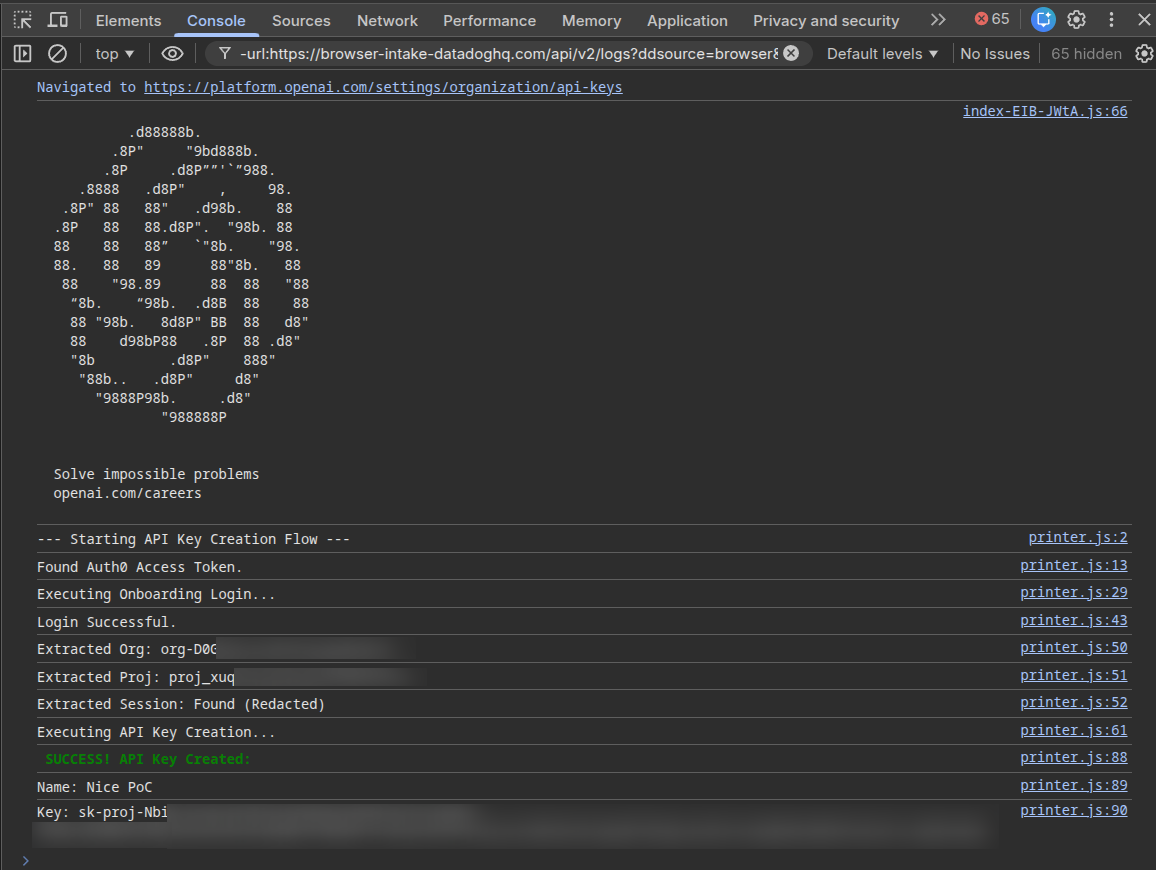The image size is (1156, 870).
Task: Go to the Performance tab
Action: [x=490, y=21]
